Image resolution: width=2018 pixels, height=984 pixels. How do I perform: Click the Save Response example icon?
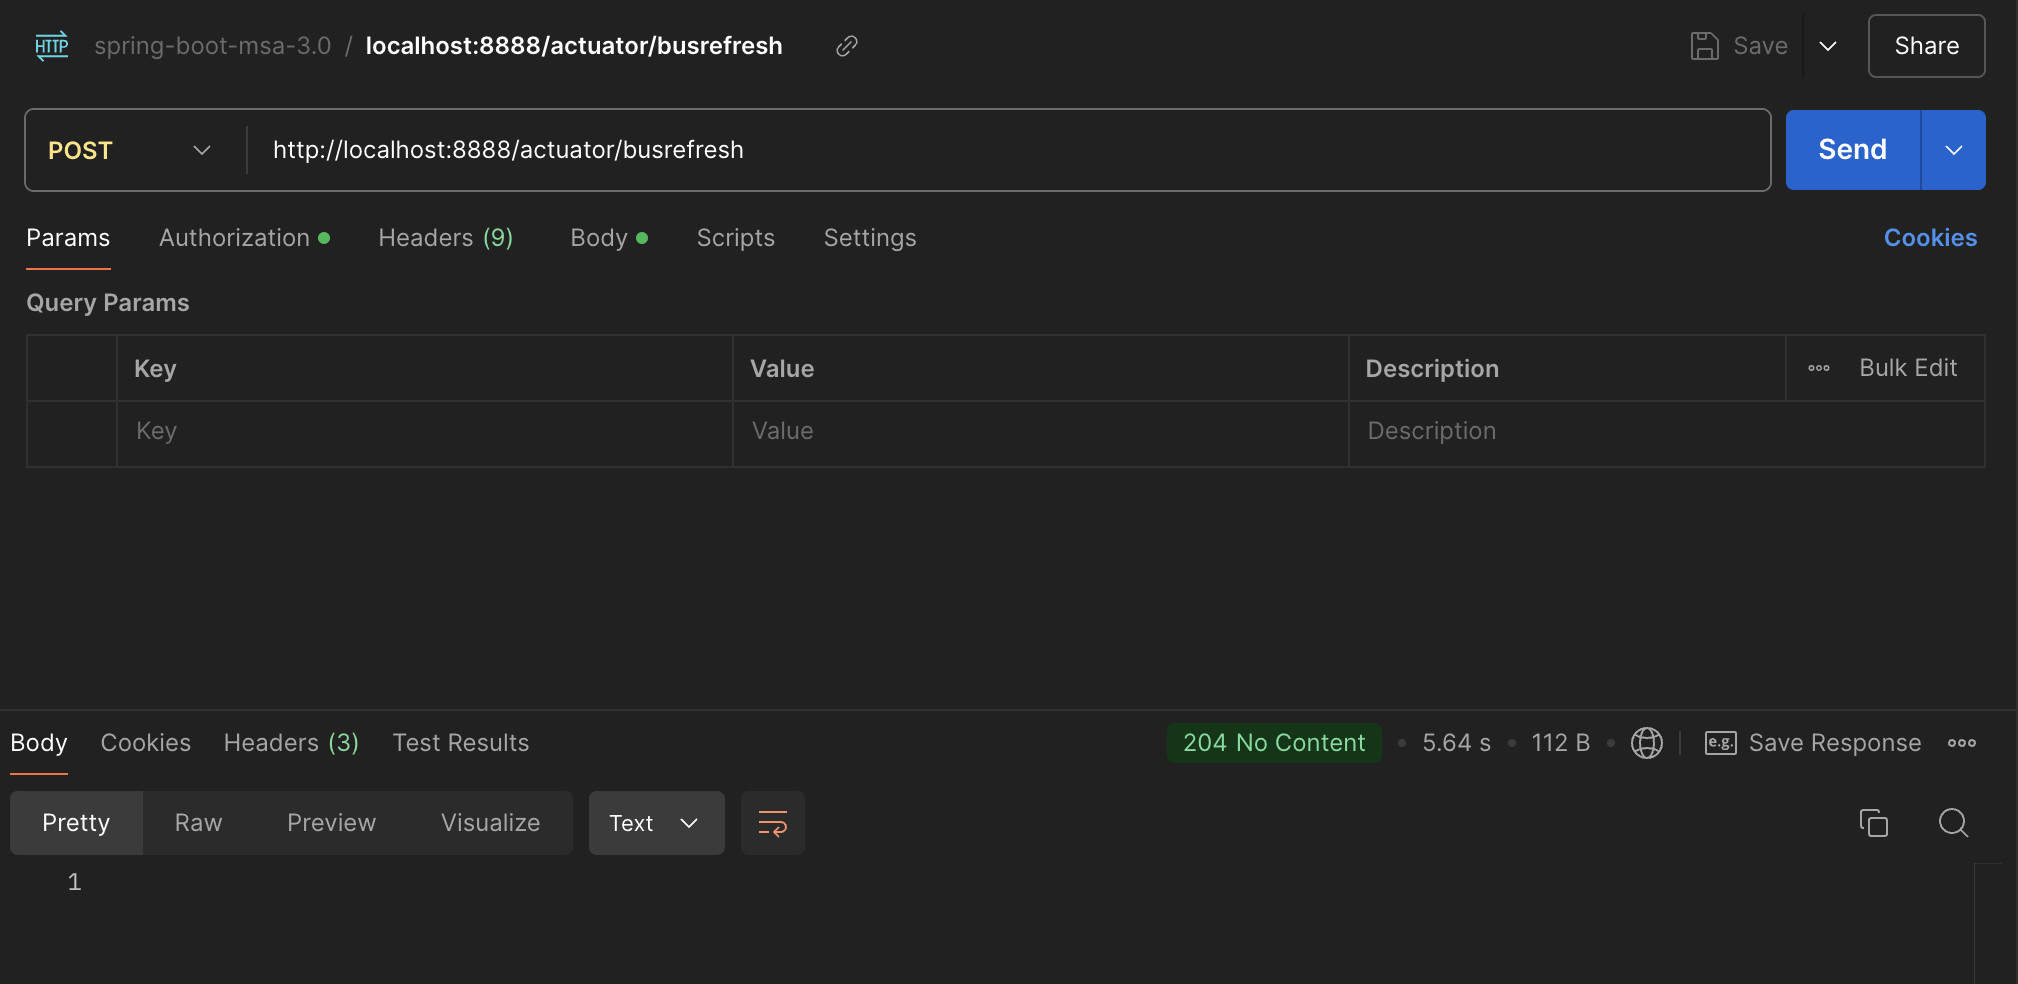coord(1720,743)
